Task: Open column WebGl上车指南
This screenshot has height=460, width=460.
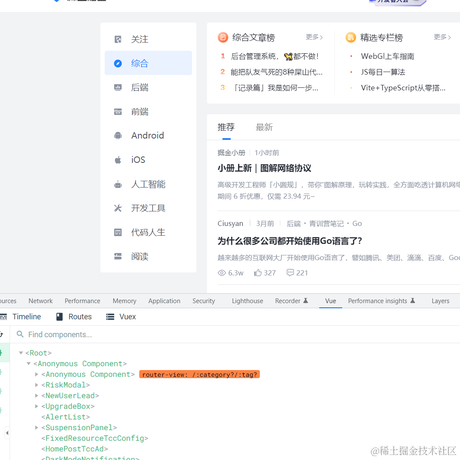Action: click(x=387, y=56)
